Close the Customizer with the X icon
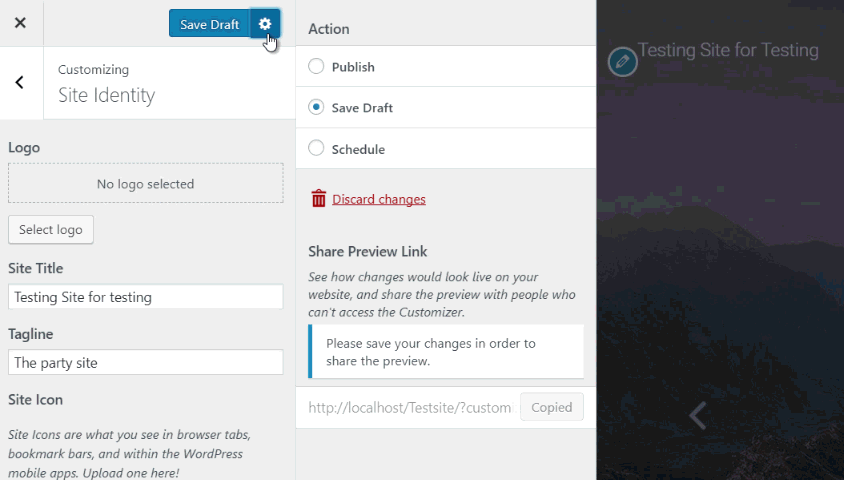Viewport: 844px width, 480px height. tap(20, 23)
